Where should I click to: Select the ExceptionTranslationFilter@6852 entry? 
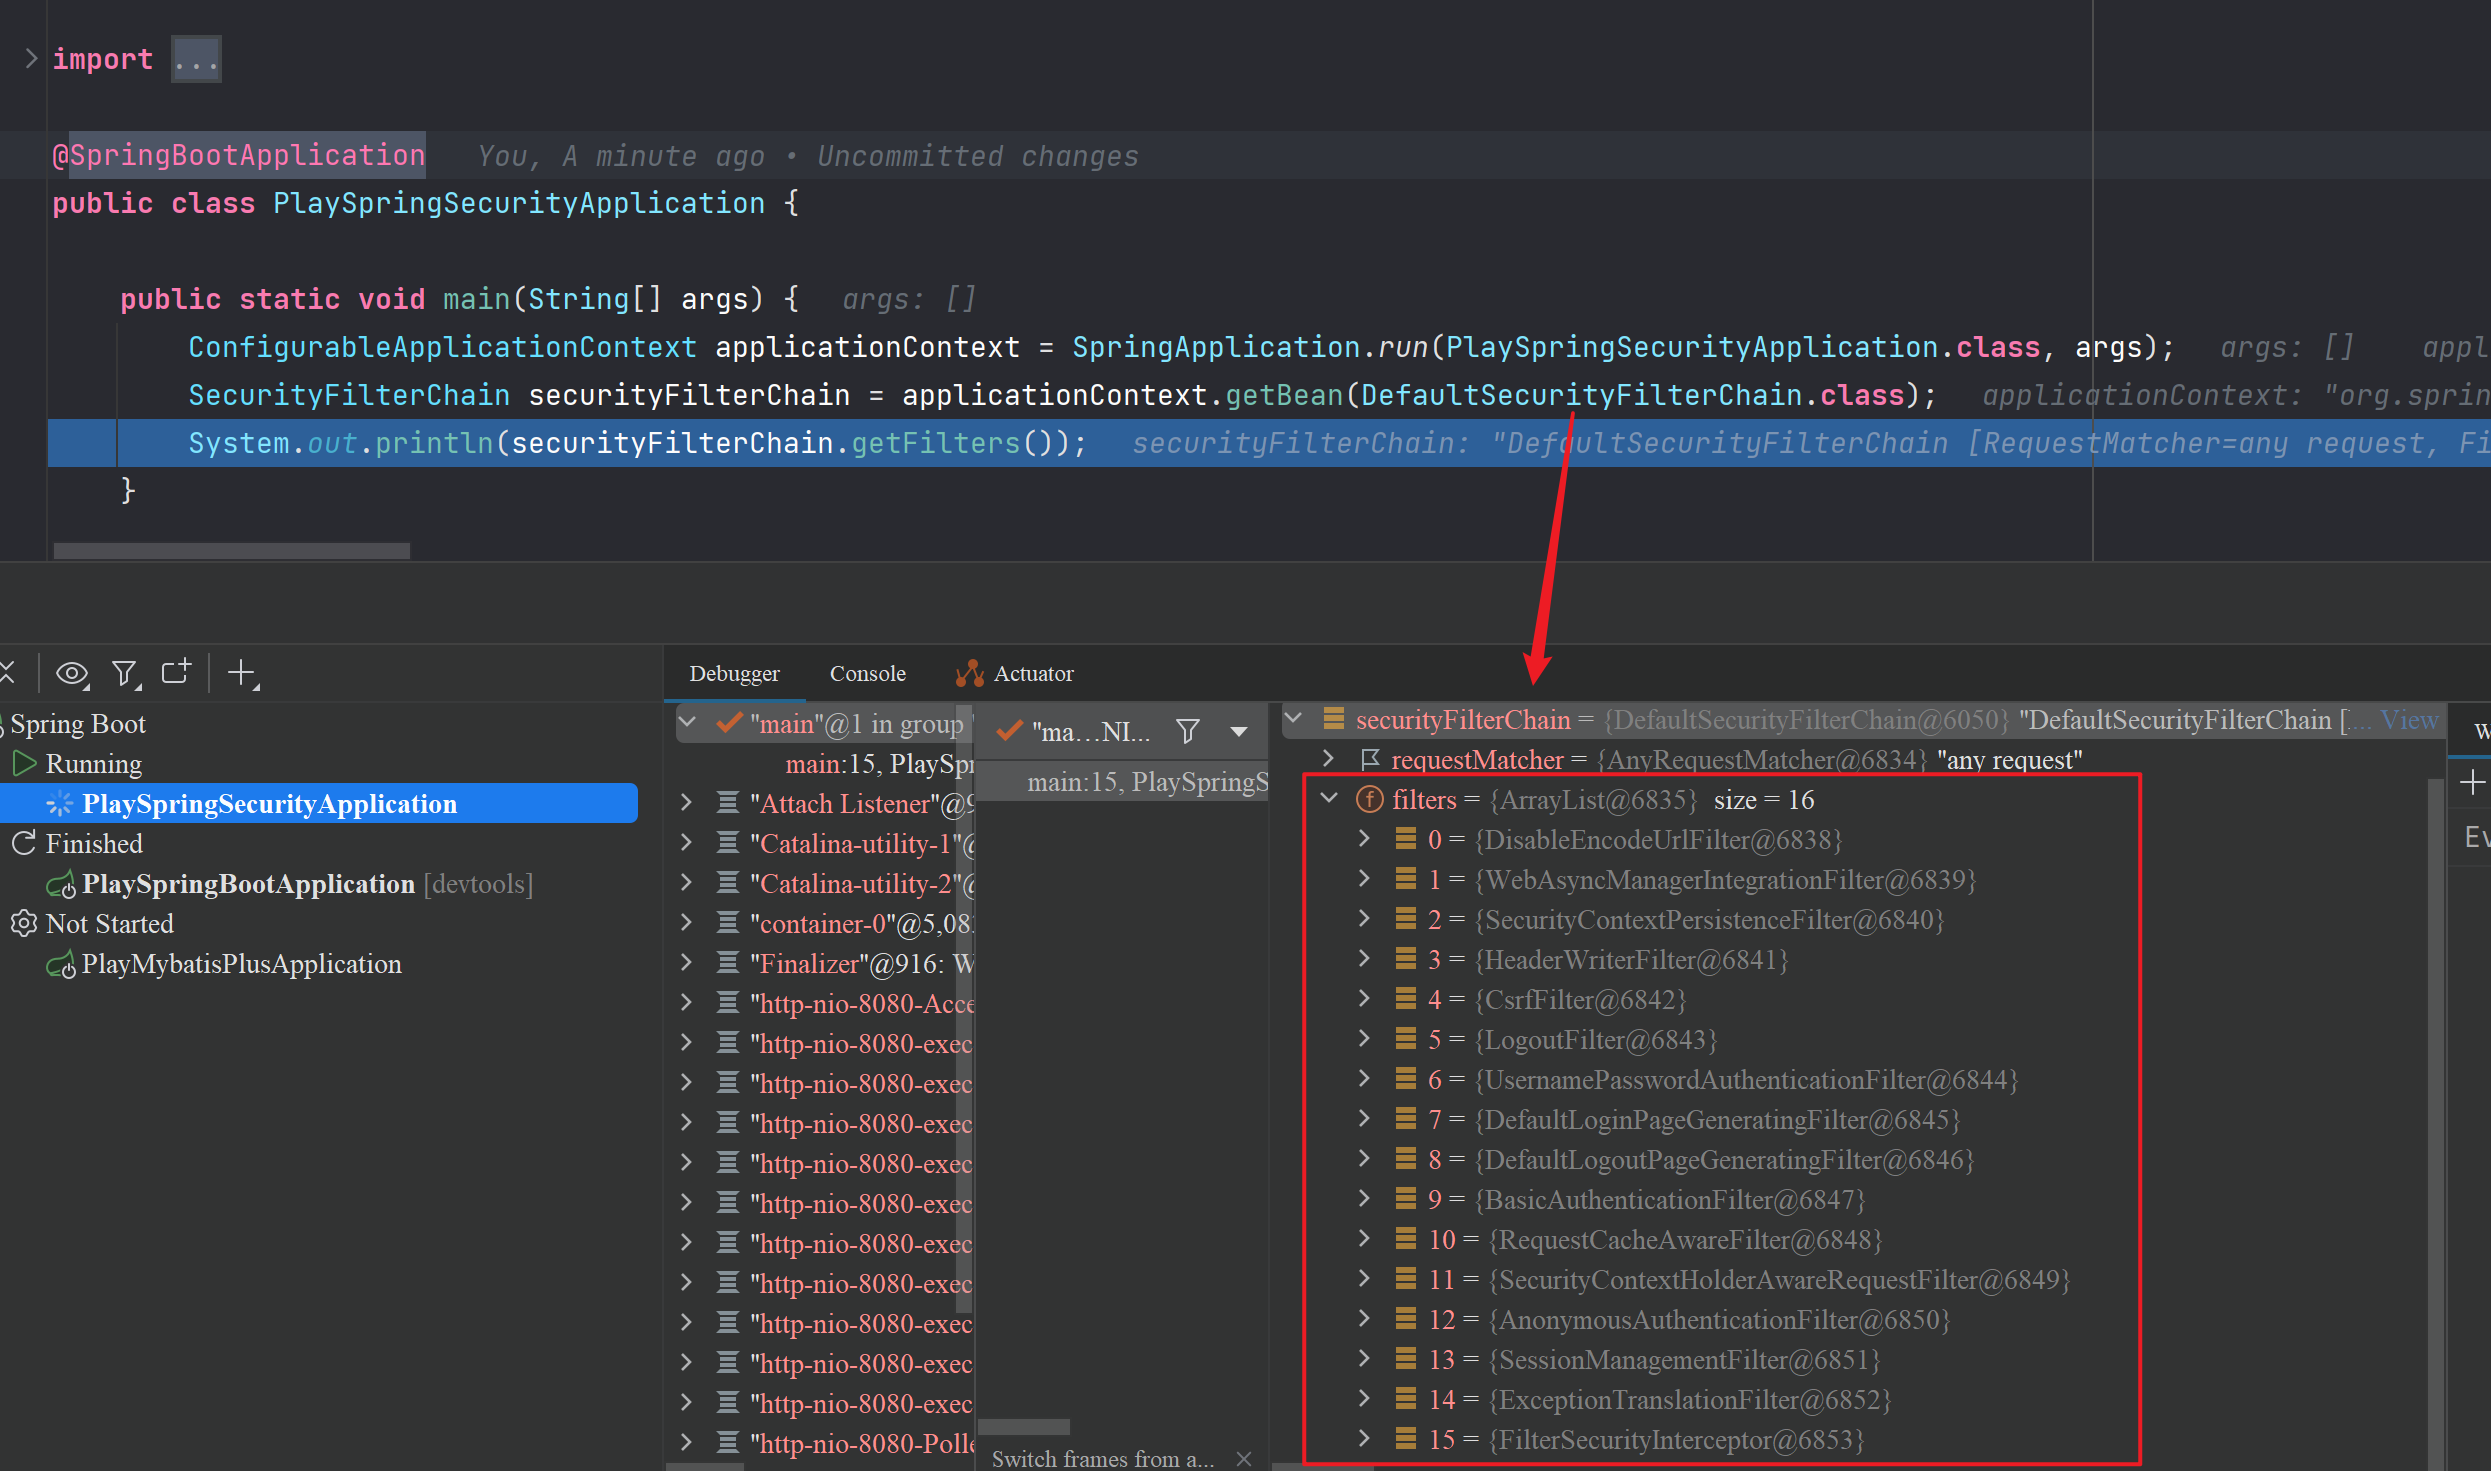pos(1690,1400)
